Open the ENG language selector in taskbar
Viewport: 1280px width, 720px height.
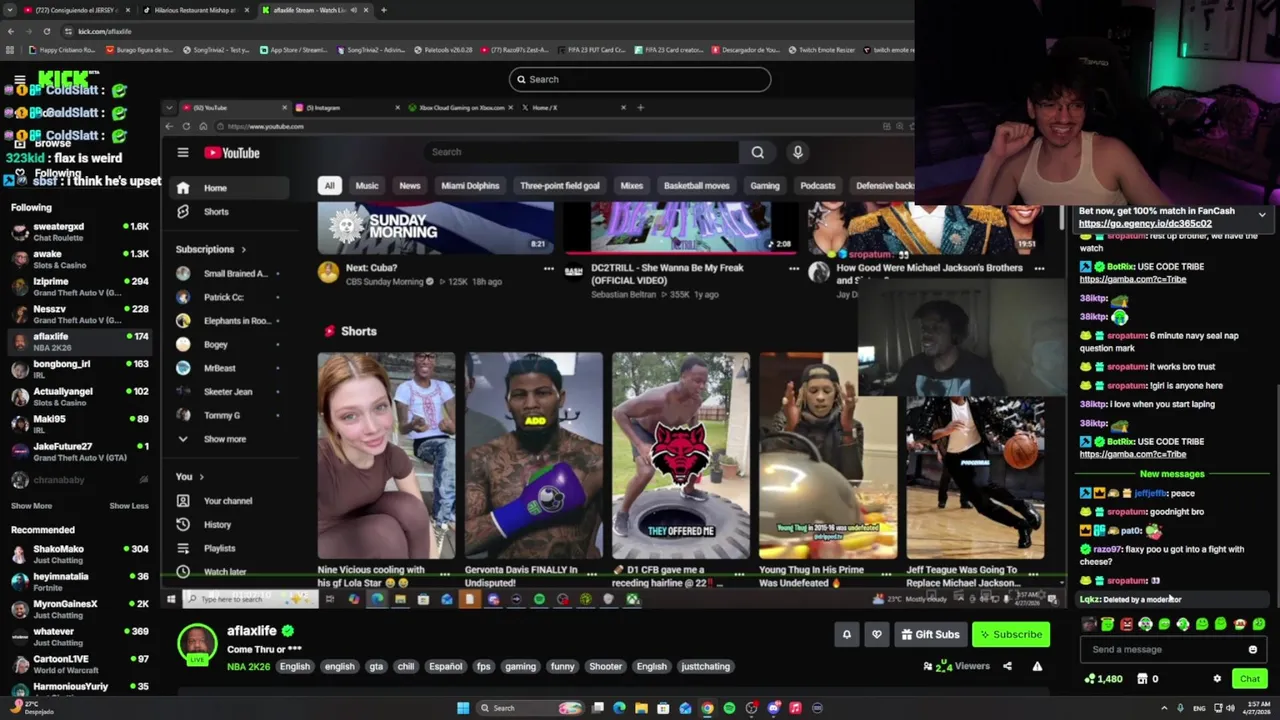pos(1199,708)
